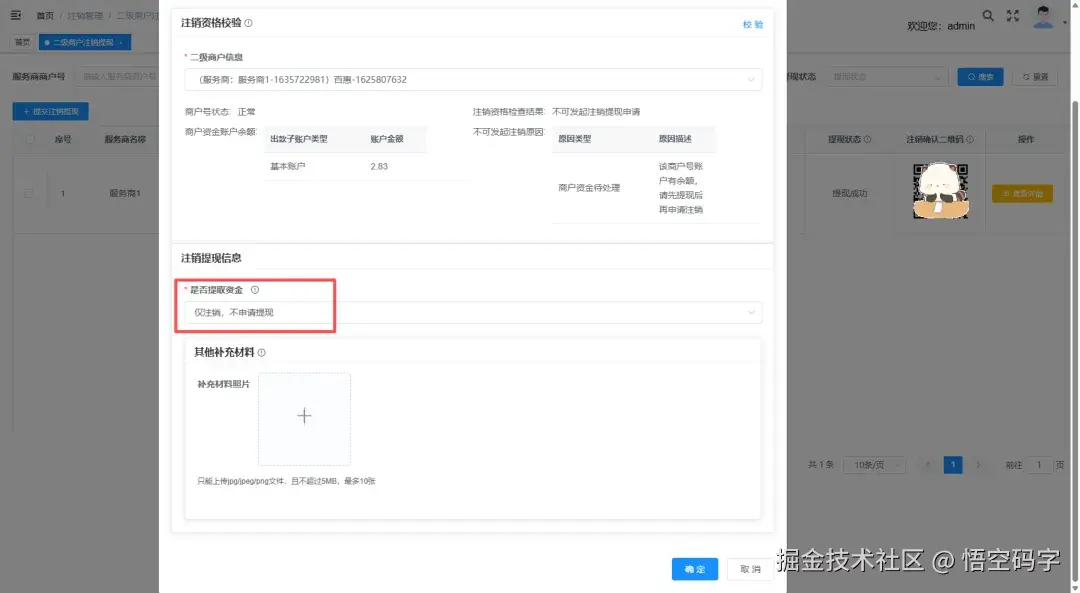Viewport: 1080px width, 593px height.
Task: Click the plus icon to upload 补充材料照片
Action: [x=304, y=417]
